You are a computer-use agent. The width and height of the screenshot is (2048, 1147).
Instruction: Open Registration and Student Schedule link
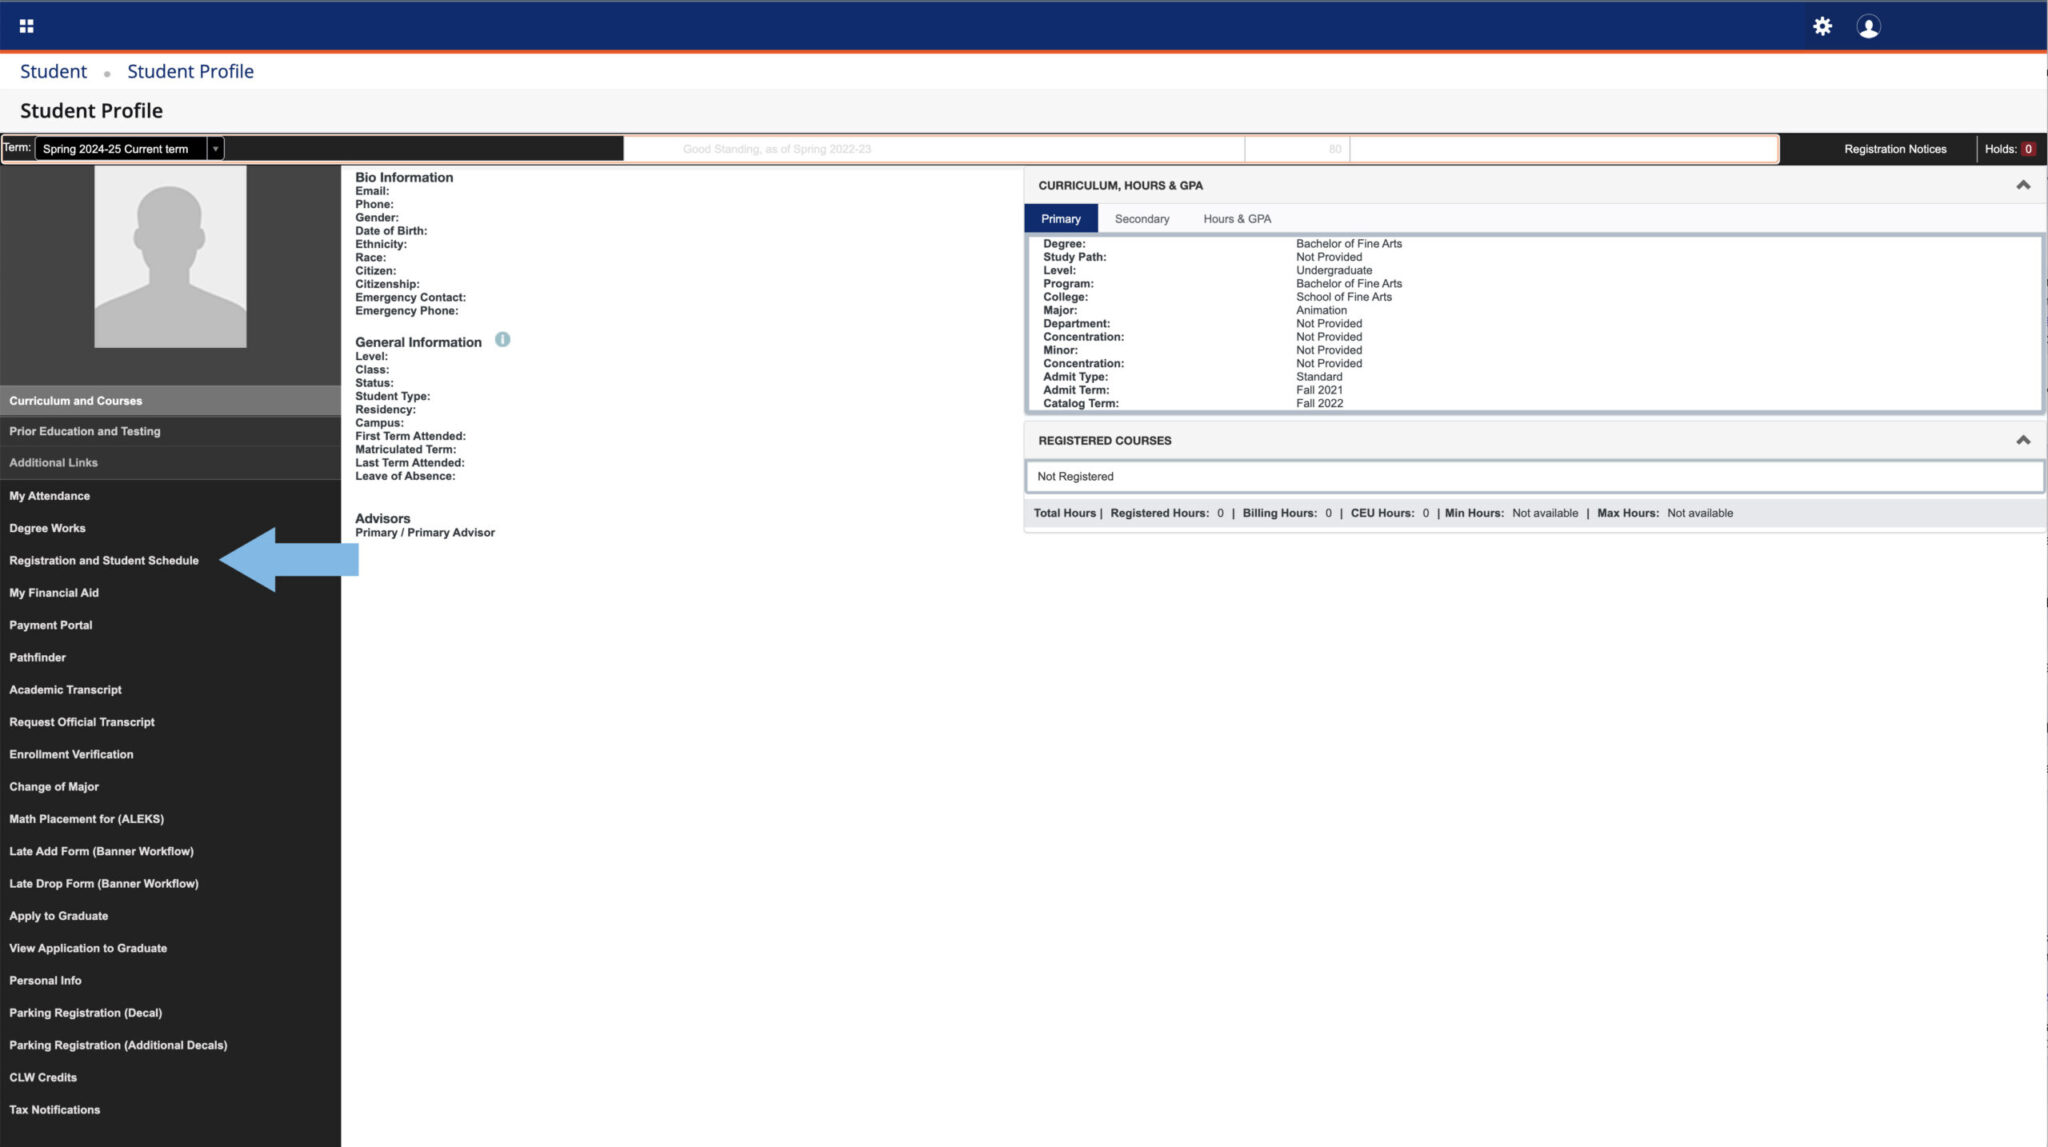pyautogui.click(x=104, y=561)
